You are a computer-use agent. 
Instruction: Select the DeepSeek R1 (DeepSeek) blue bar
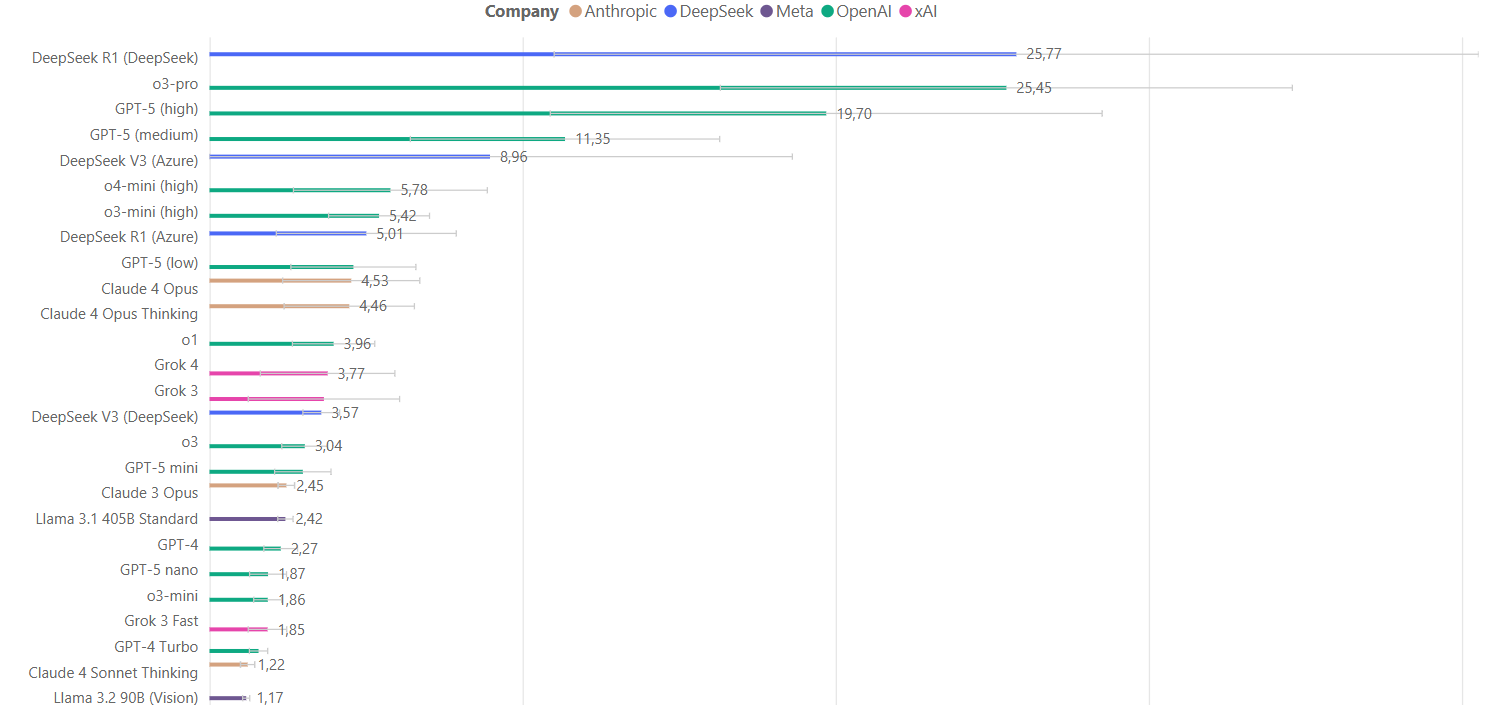pos(612,54)
